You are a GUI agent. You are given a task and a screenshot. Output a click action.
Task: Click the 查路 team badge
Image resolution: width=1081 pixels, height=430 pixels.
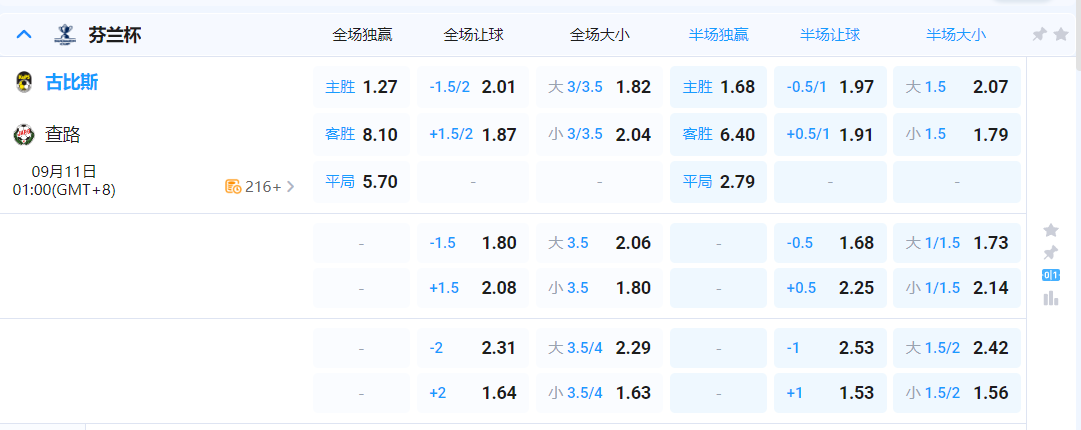pos(24,135)
